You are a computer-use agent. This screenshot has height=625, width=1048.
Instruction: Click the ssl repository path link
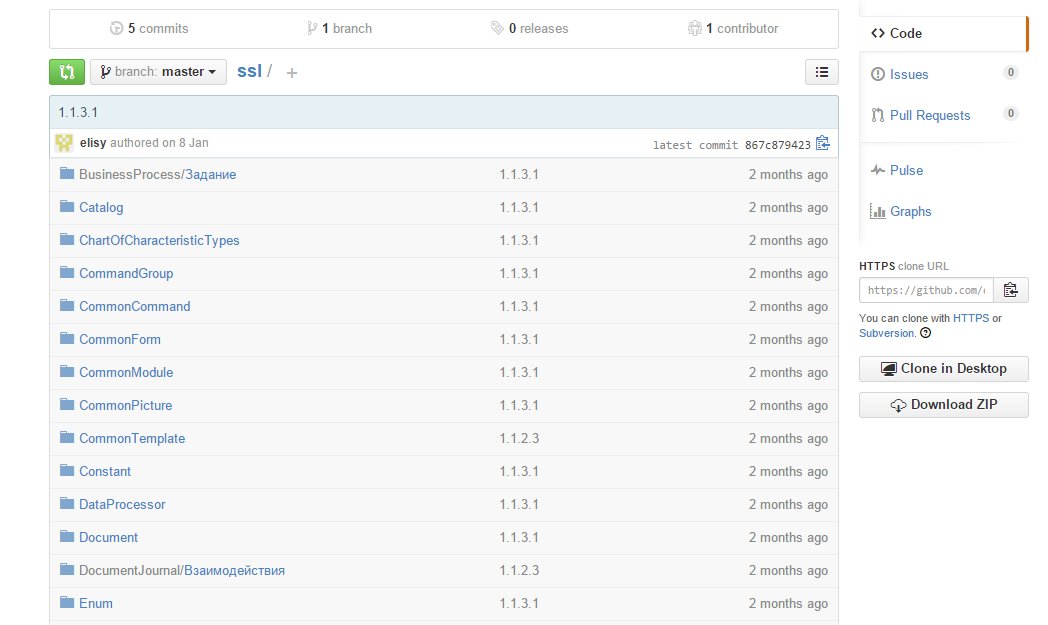click(x=249, y=71)
